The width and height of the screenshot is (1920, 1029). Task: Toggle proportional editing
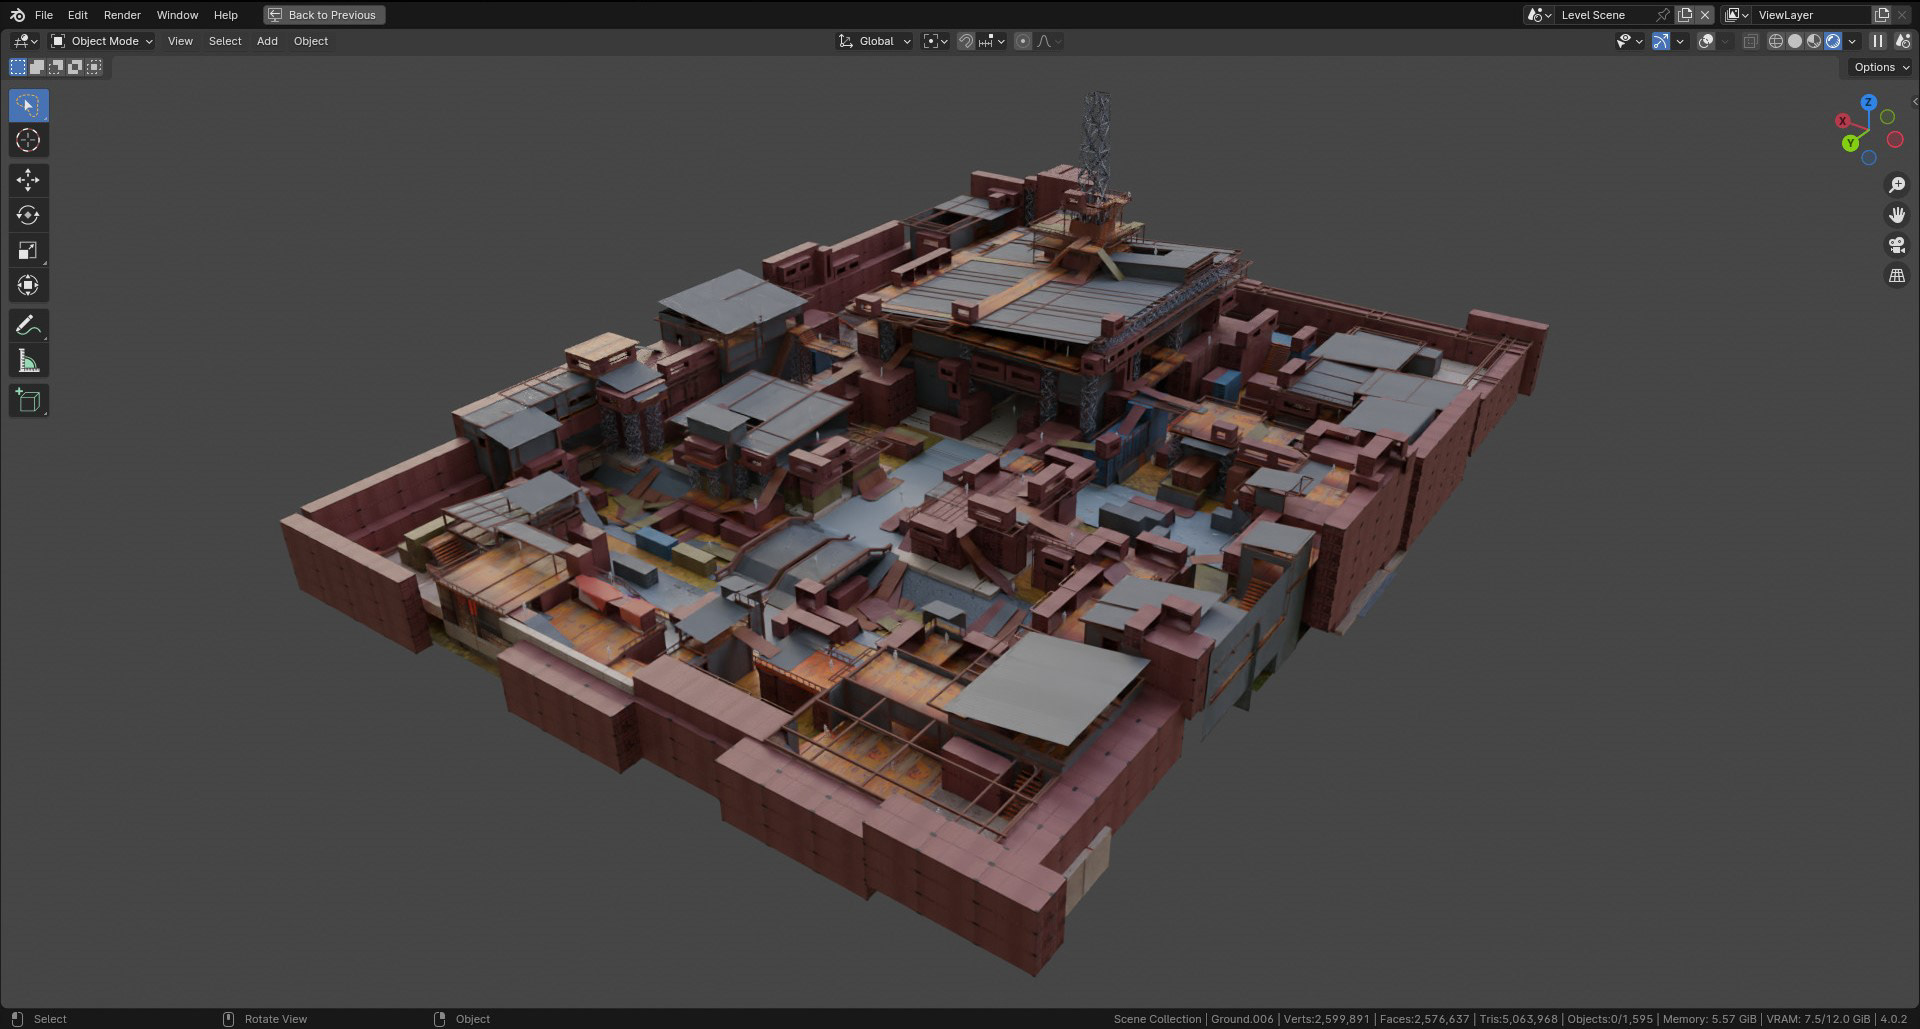1022,41
